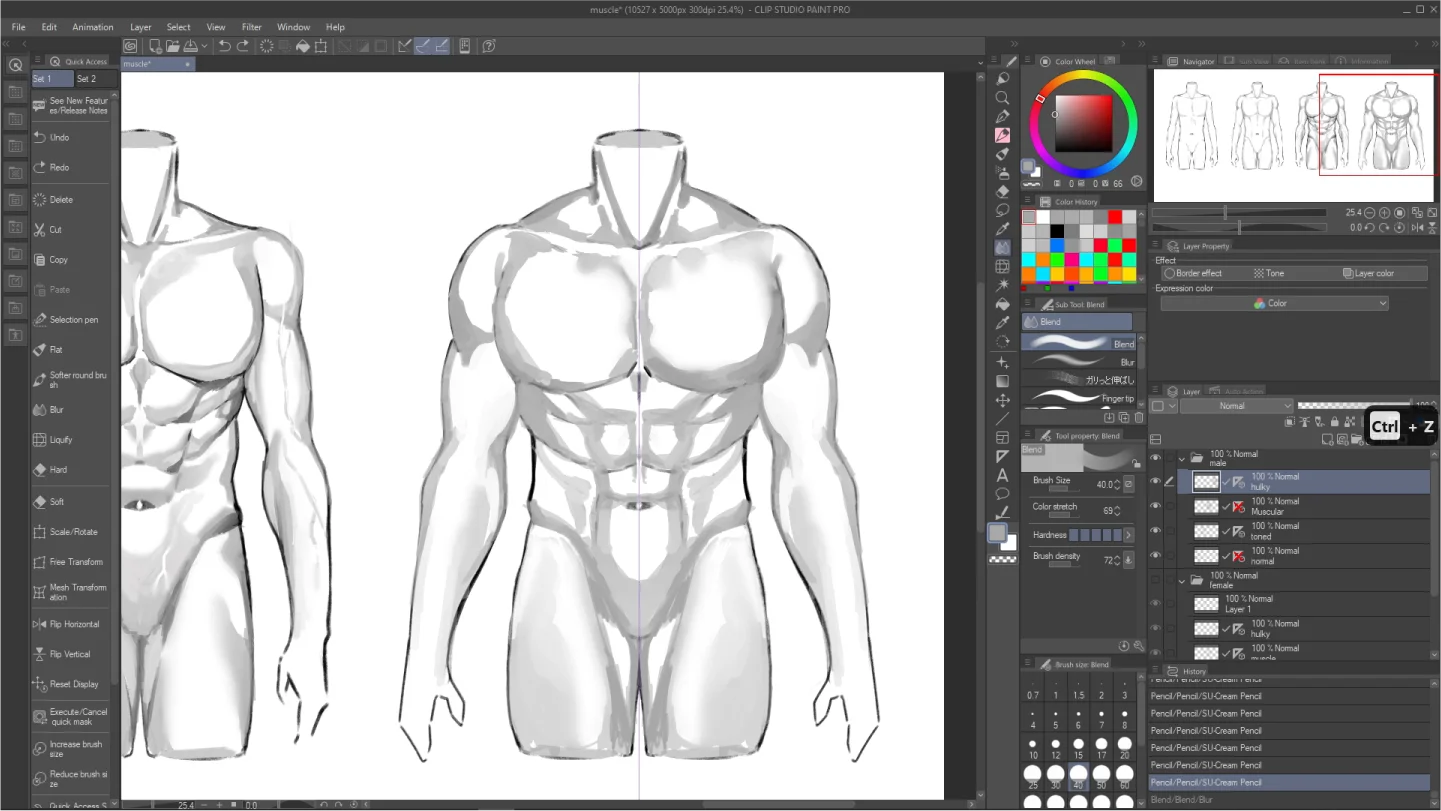Open the File menu
Image resolution: width=1441 pixels, height=811 pixels.
[x=18, y=27]
